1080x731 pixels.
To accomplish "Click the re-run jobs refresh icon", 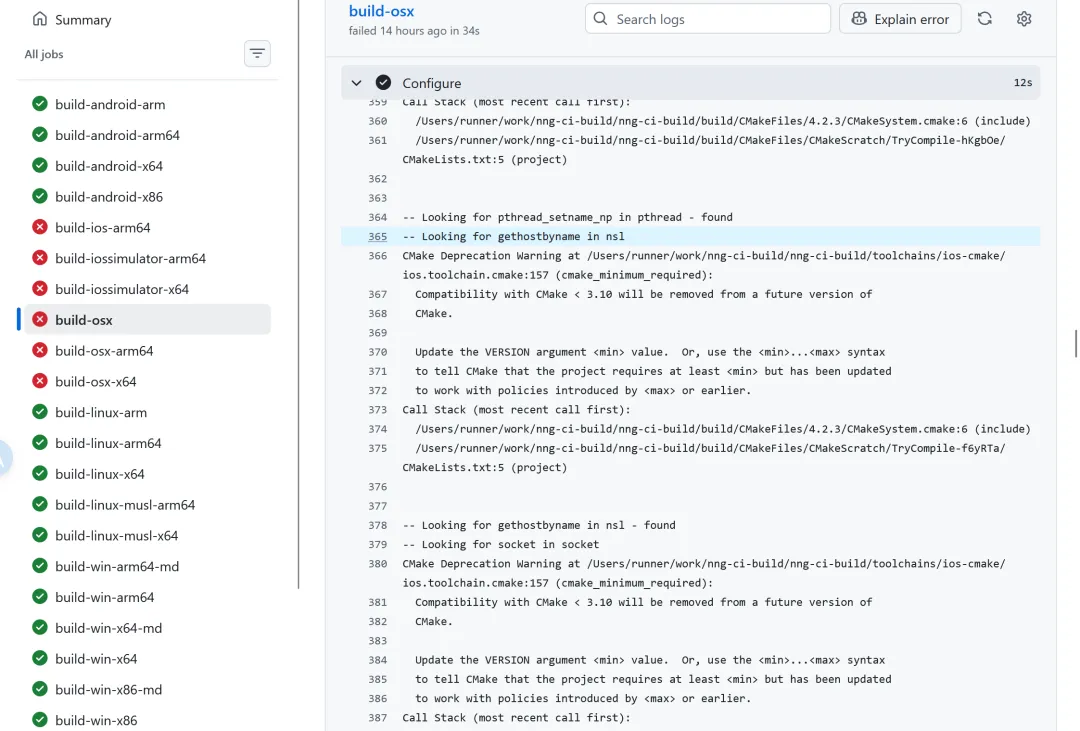I will tap(985, 18).
